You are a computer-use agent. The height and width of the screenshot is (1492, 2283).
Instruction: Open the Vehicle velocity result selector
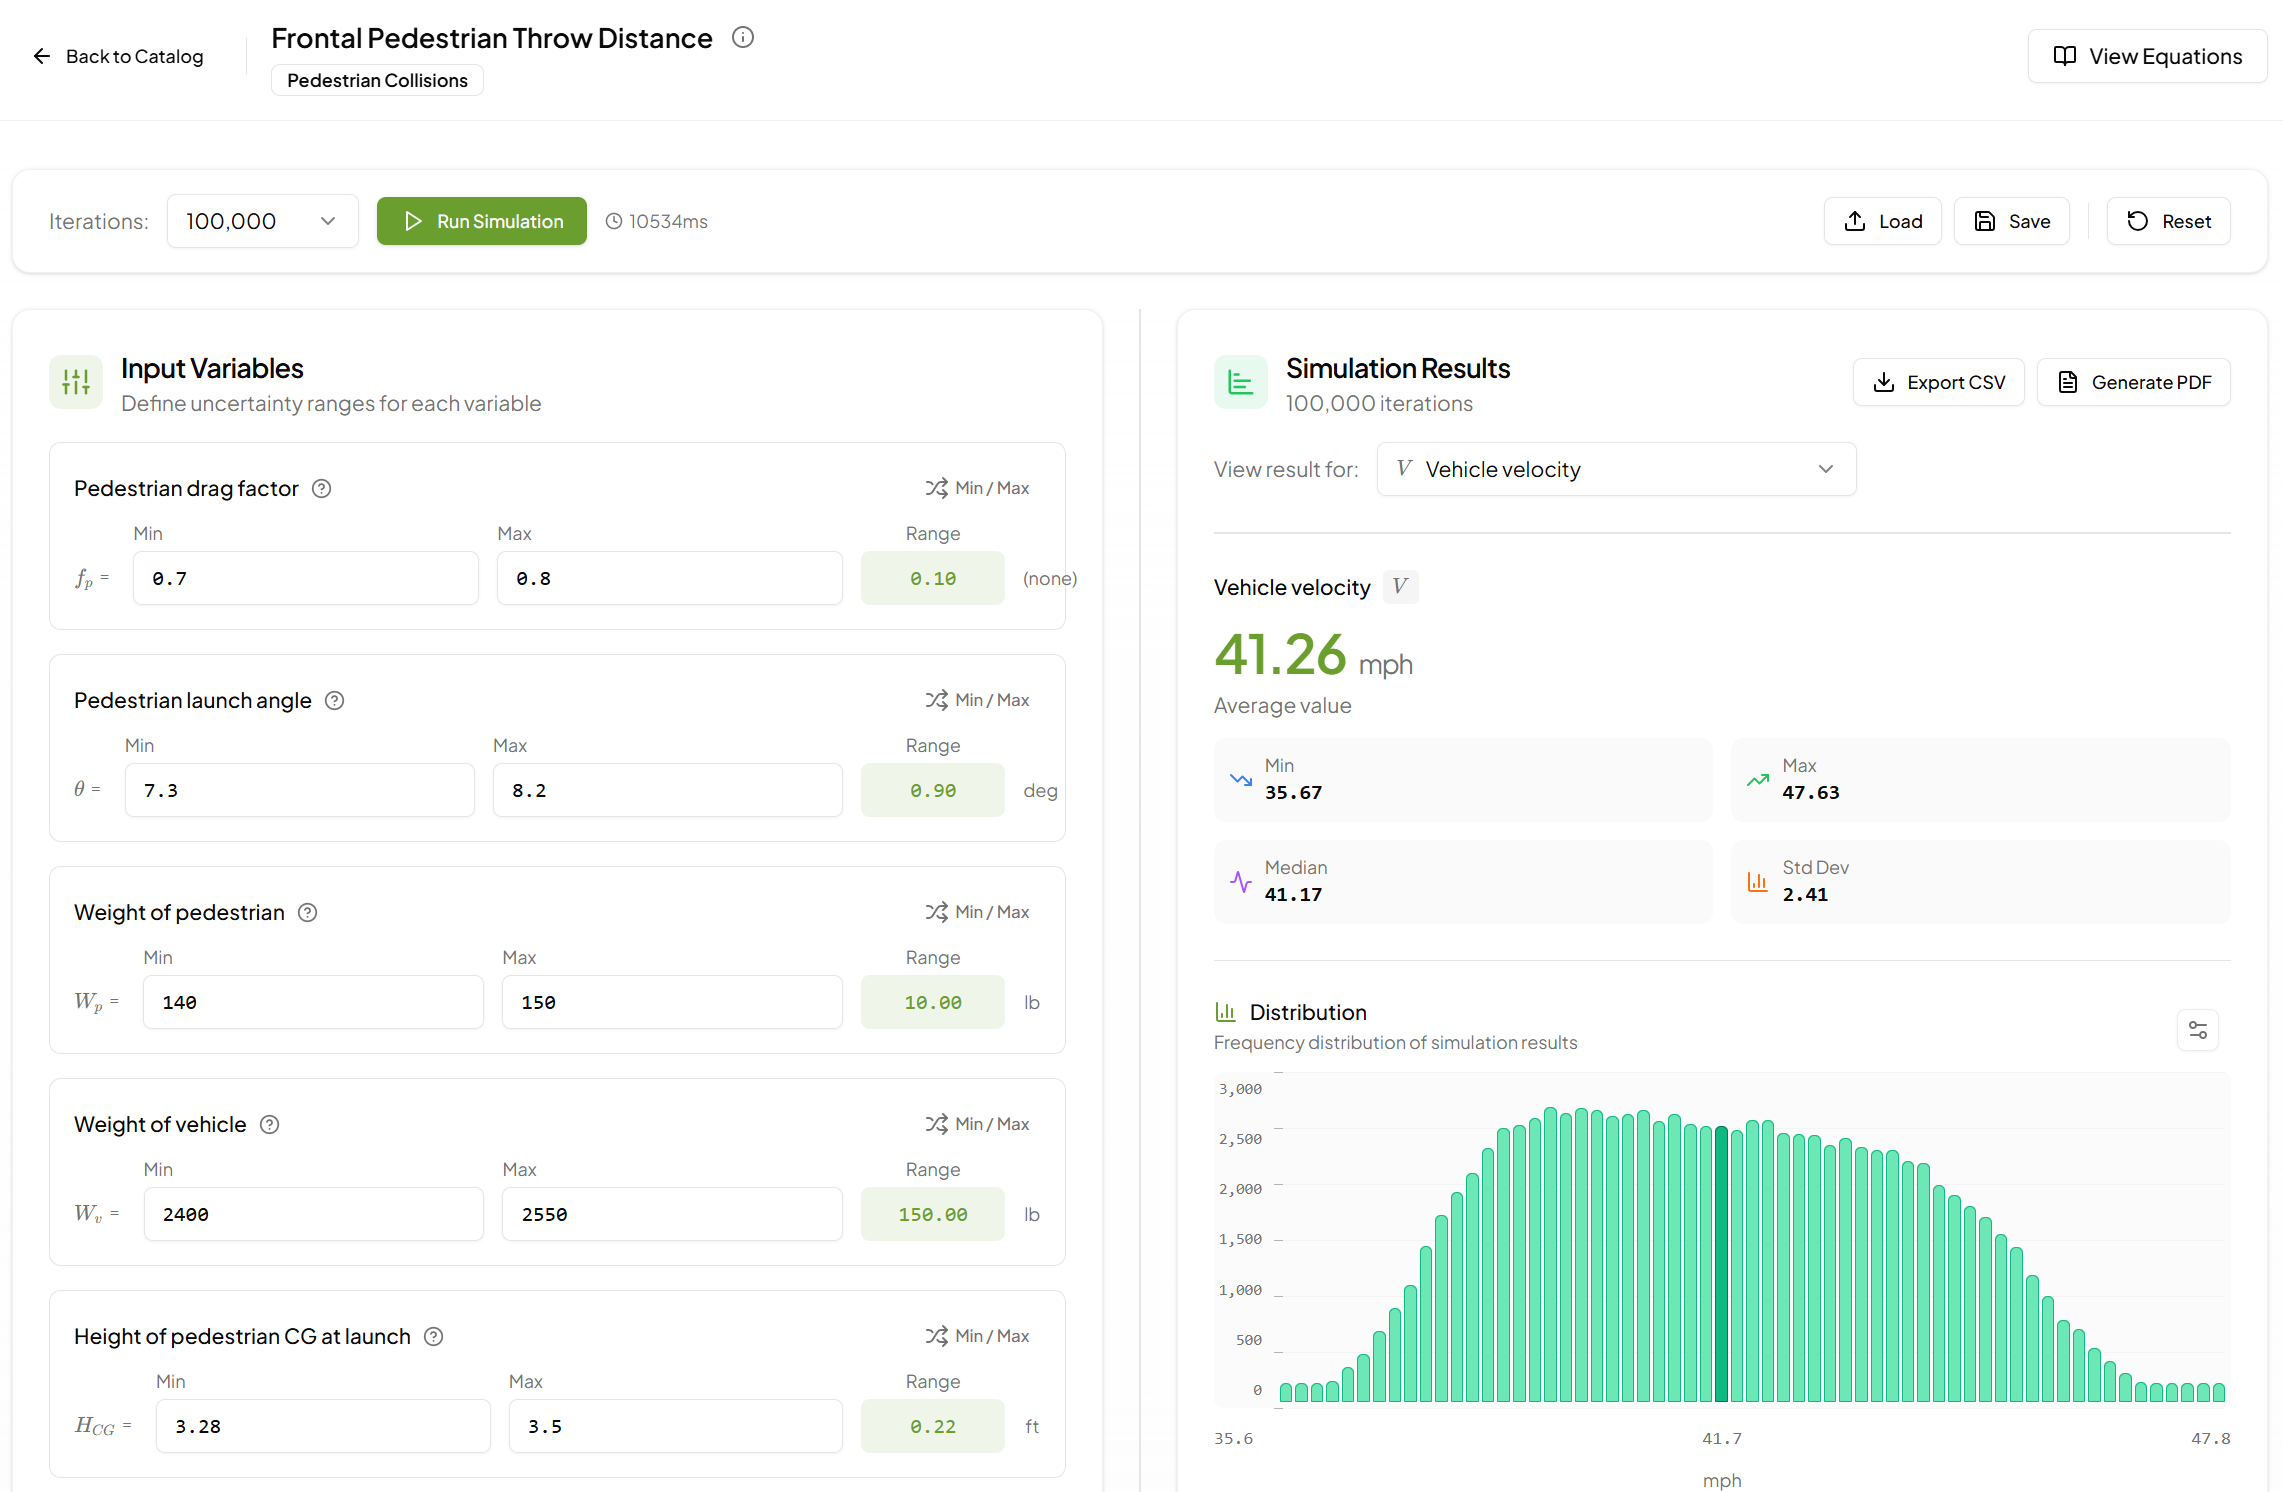[1615, 468]
